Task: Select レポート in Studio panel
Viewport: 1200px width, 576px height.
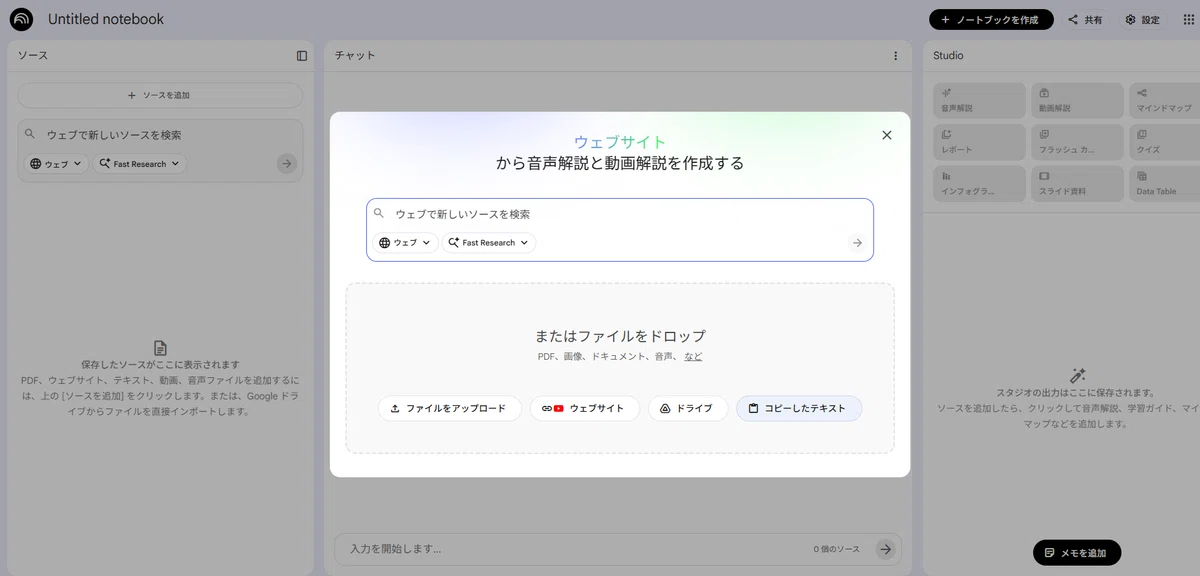Action: tap(979, 142)
